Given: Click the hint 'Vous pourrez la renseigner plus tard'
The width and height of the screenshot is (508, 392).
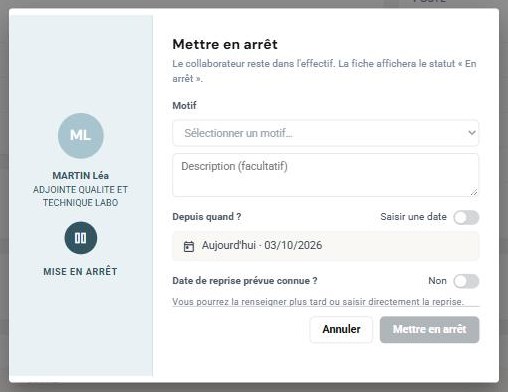Looking at the screenshot, I should [250, 302].
